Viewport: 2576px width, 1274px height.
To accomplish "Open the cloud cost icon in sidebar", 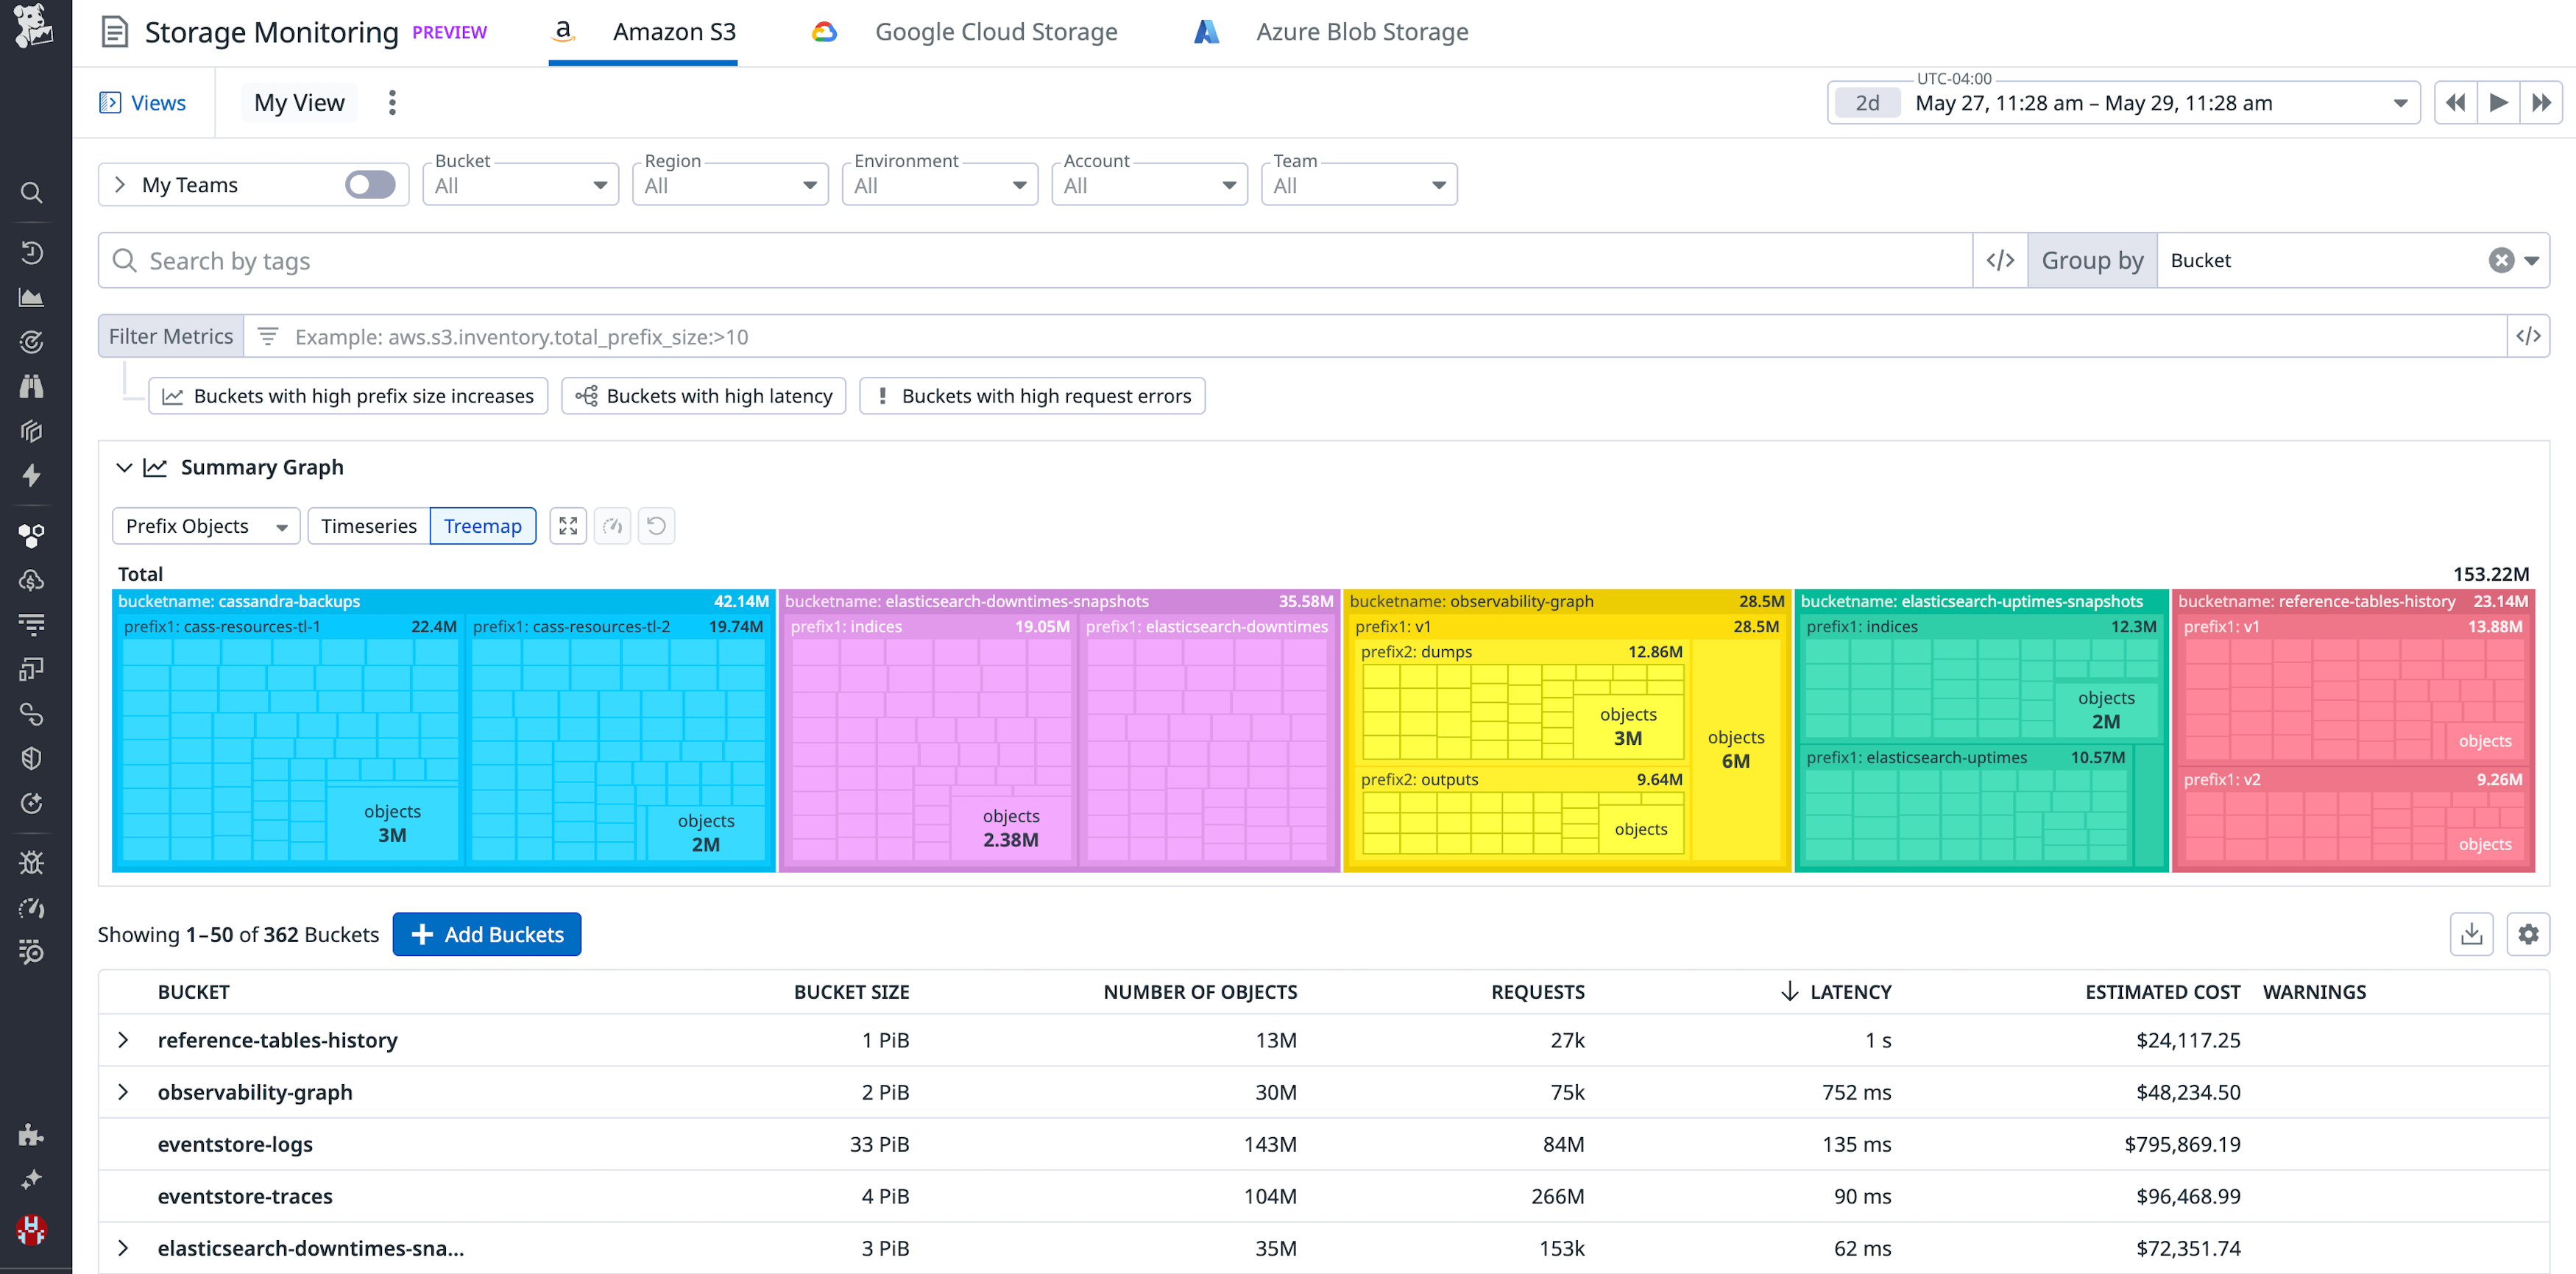I will click(31, 579).
